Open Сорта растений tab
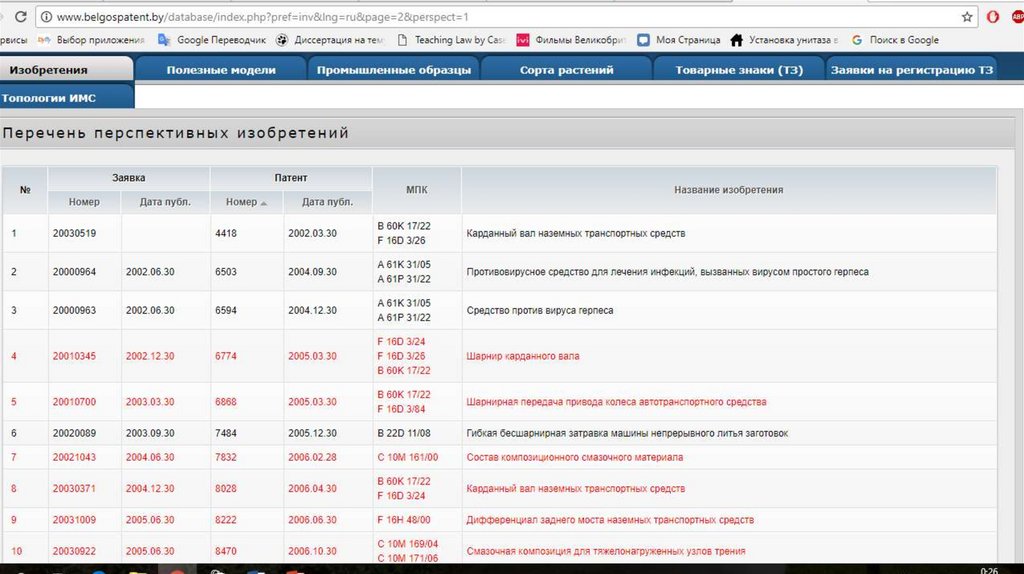This screenshot has width=1024, height=574. pyautogui.click(x=566, y=70)
